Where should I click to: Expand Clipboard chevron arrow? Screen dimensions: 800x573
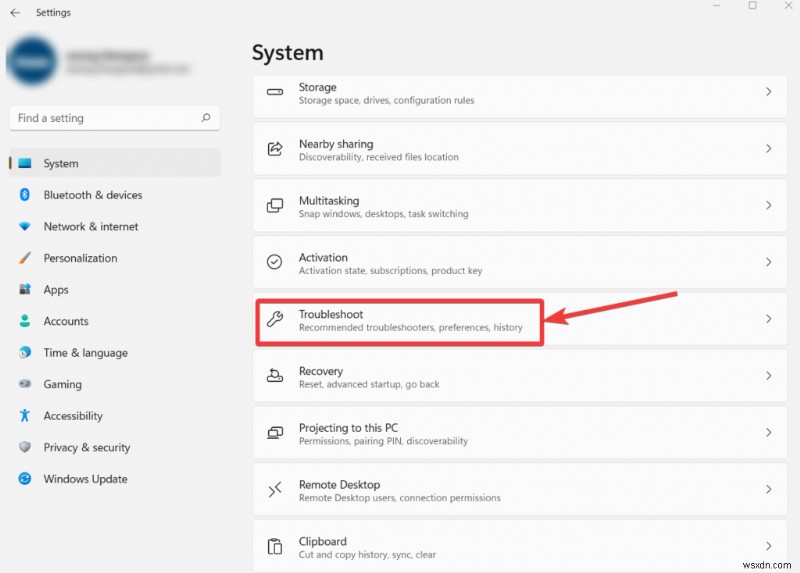click(768, 546)
